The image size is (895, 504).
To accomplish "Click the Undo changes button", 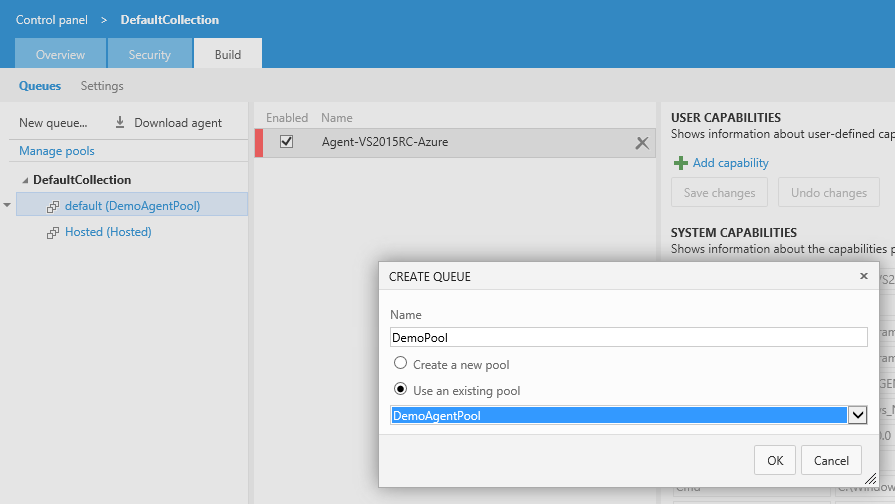I will coord(828,192).
